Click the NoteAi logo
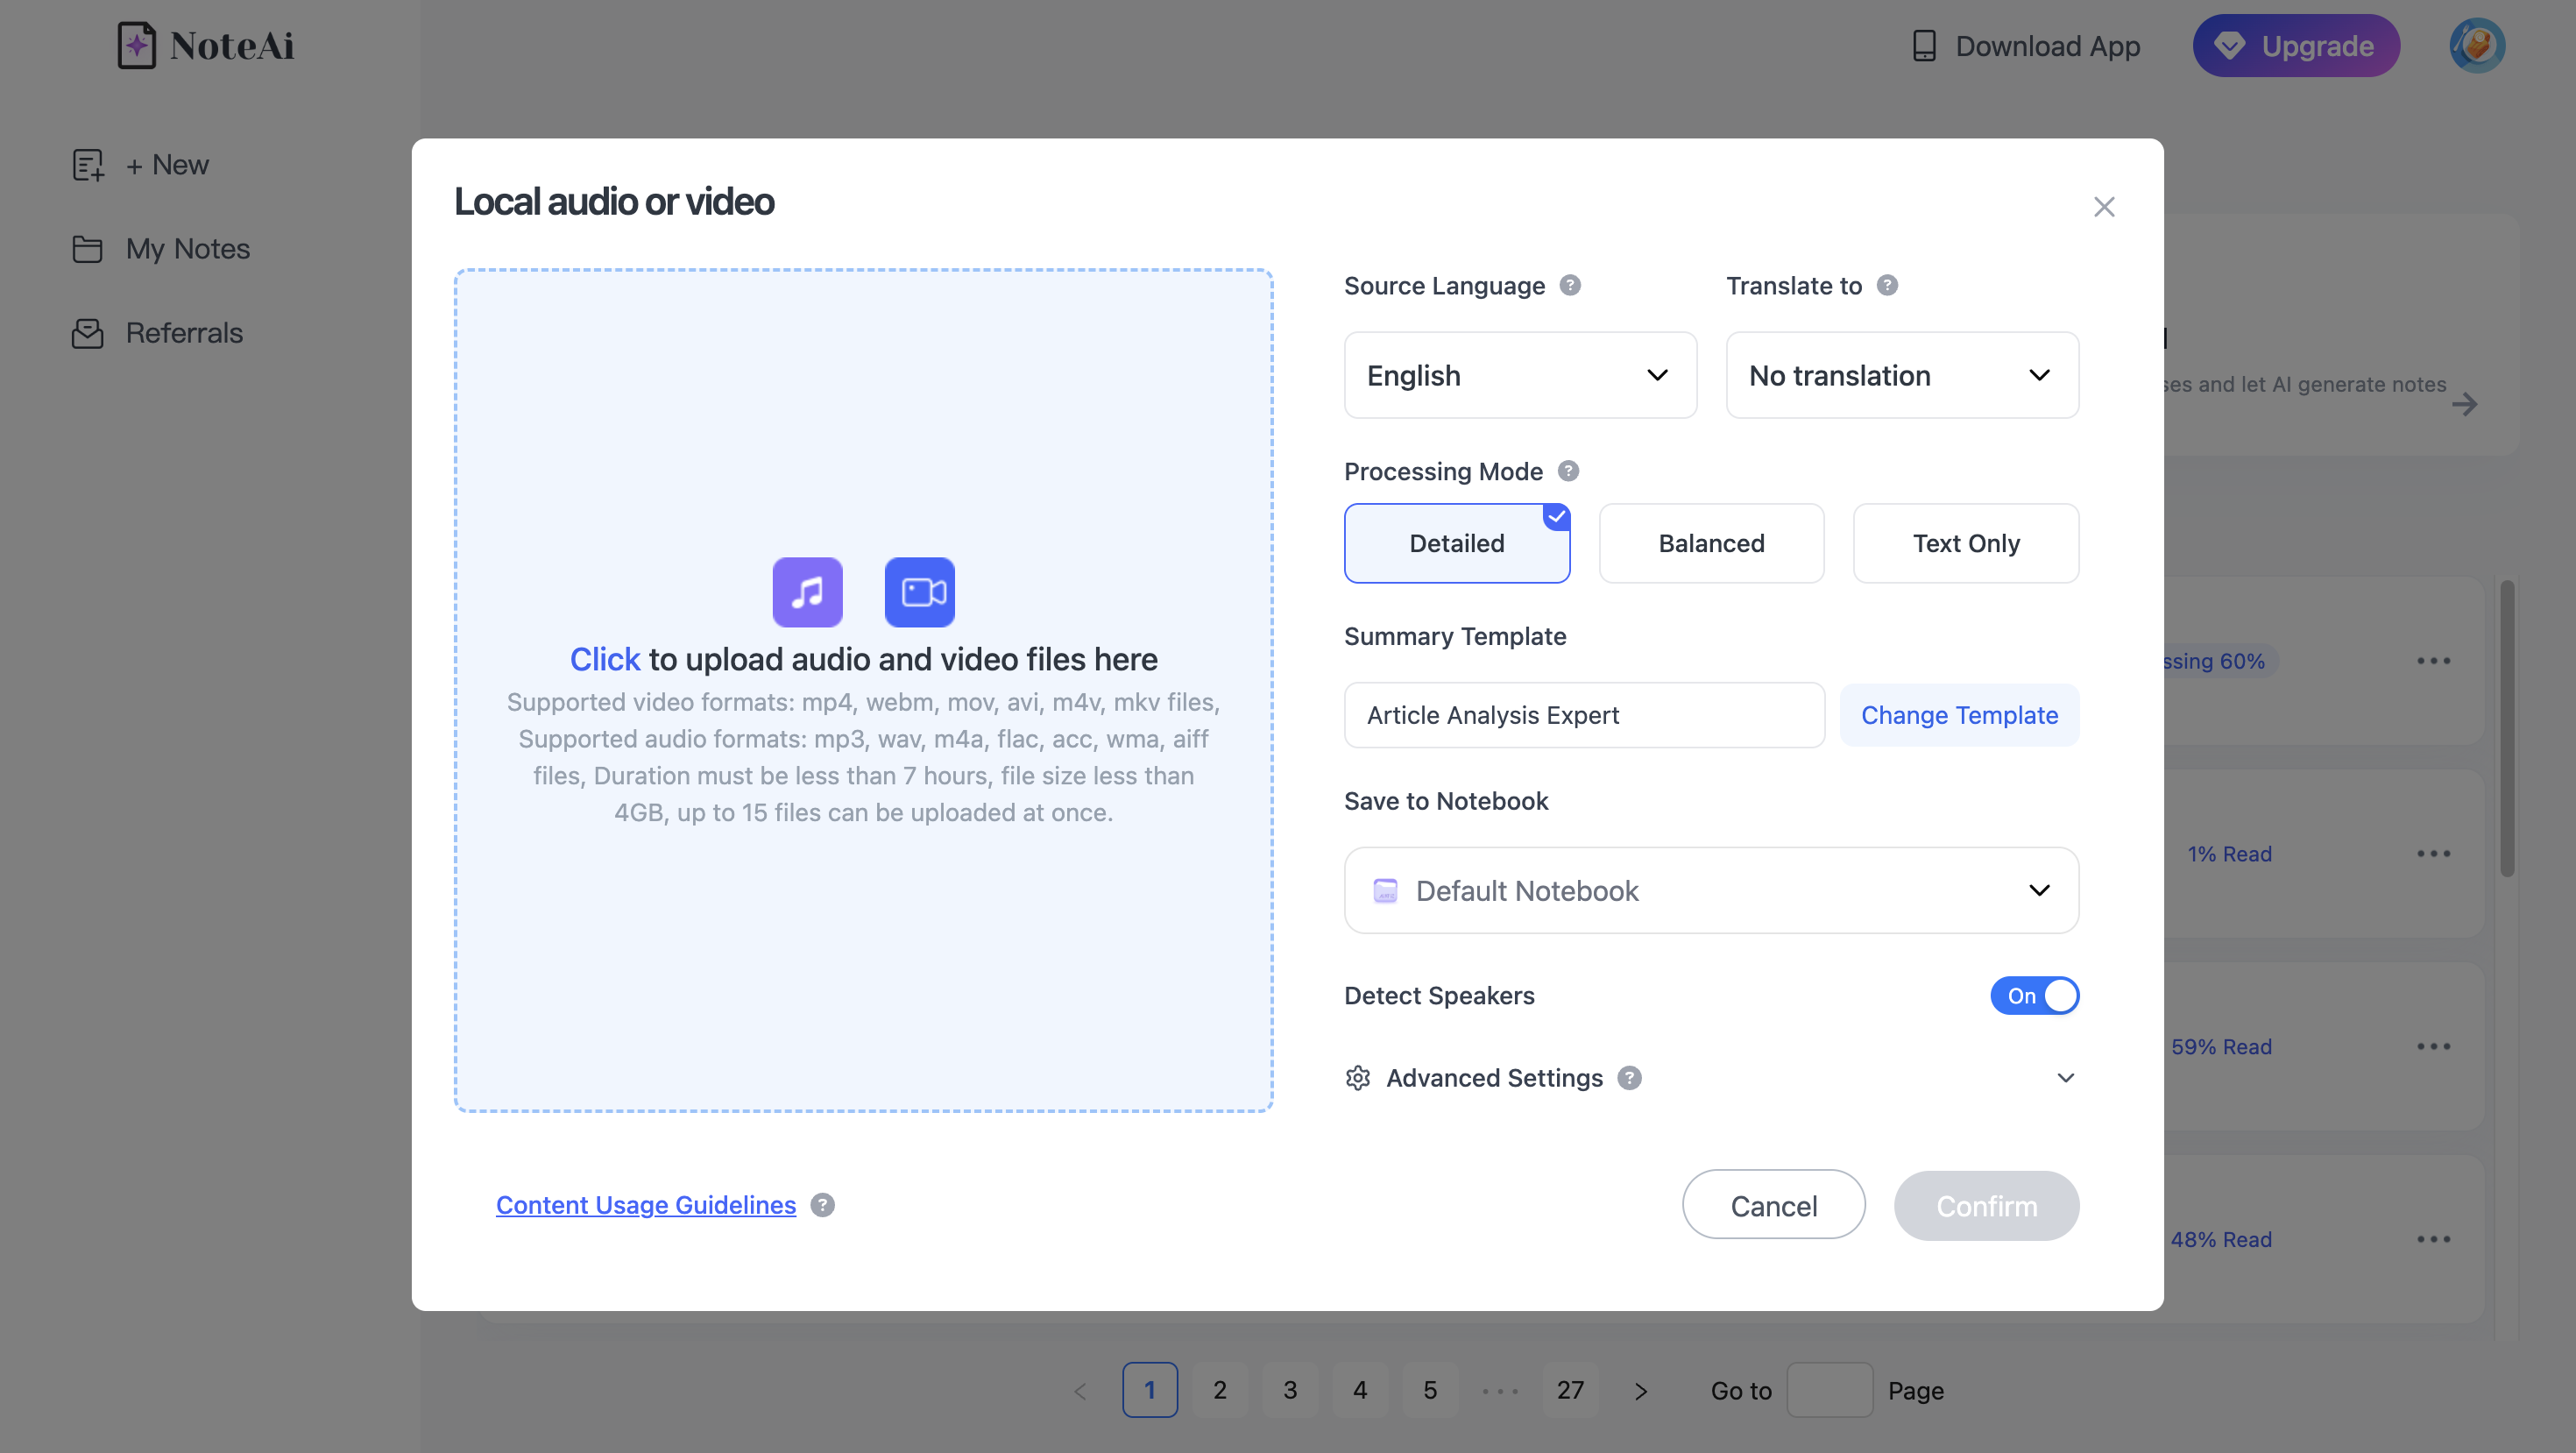2576x1453 pixels. coord(206,46)
